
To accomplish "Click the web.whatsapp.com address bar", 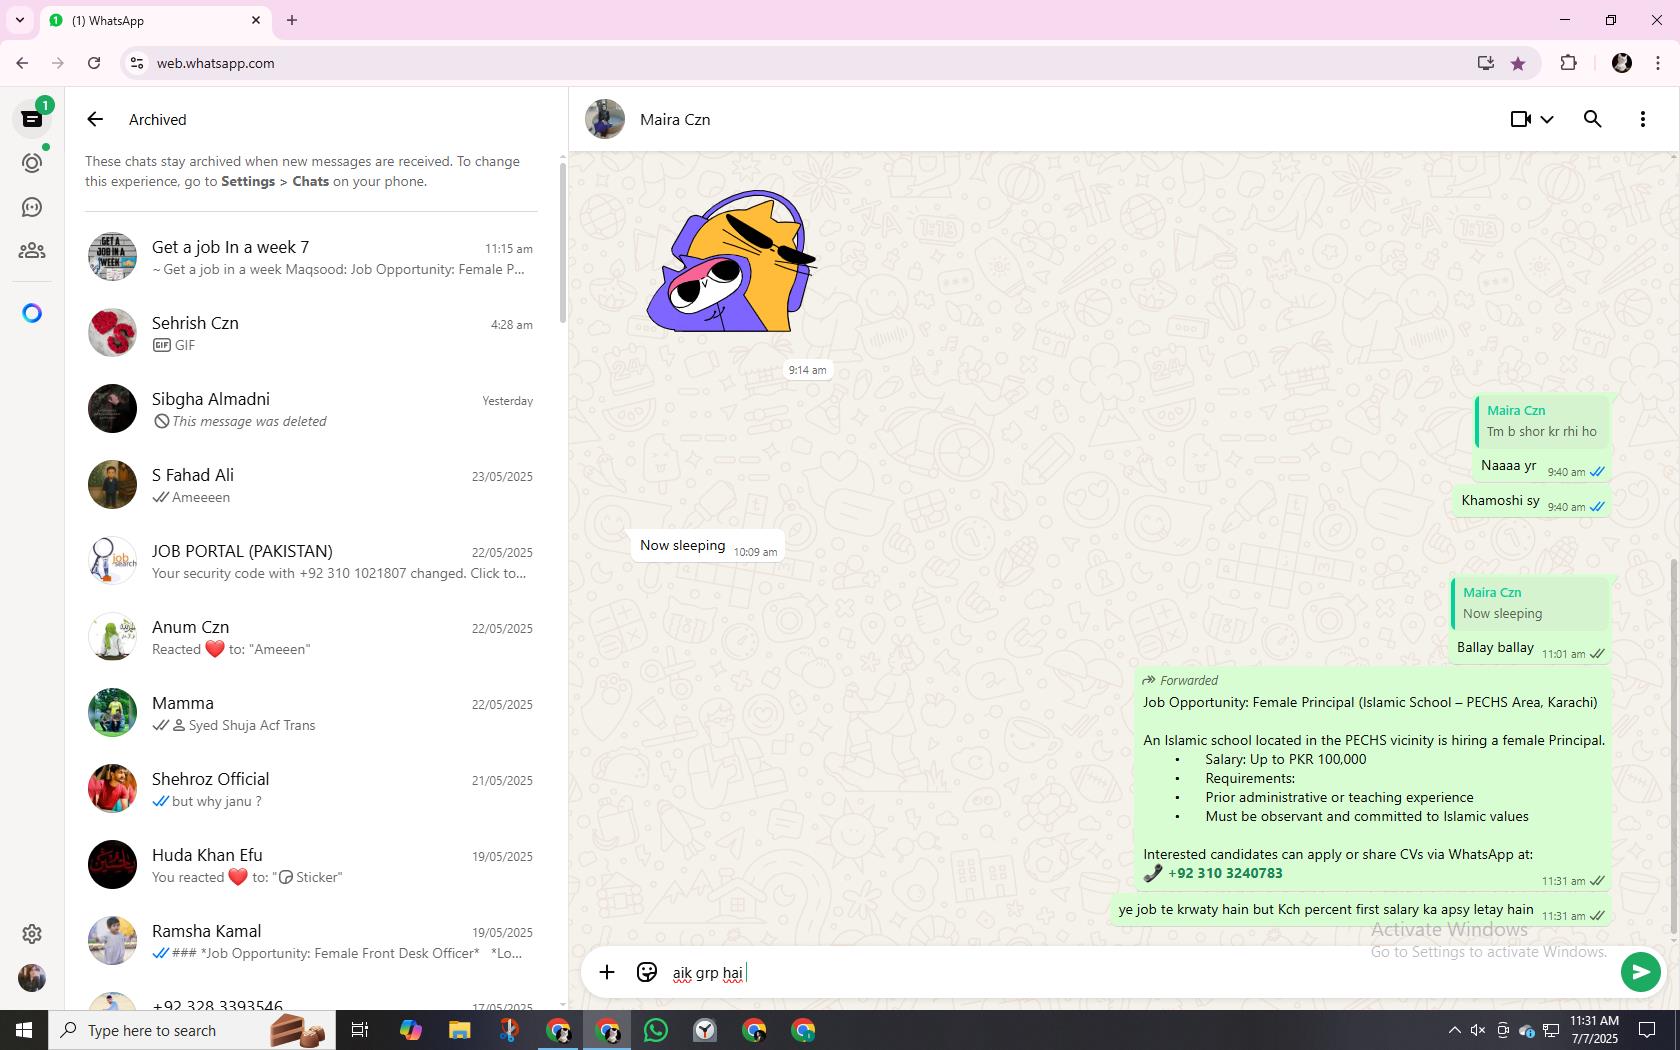I will (x=800, y=63).
